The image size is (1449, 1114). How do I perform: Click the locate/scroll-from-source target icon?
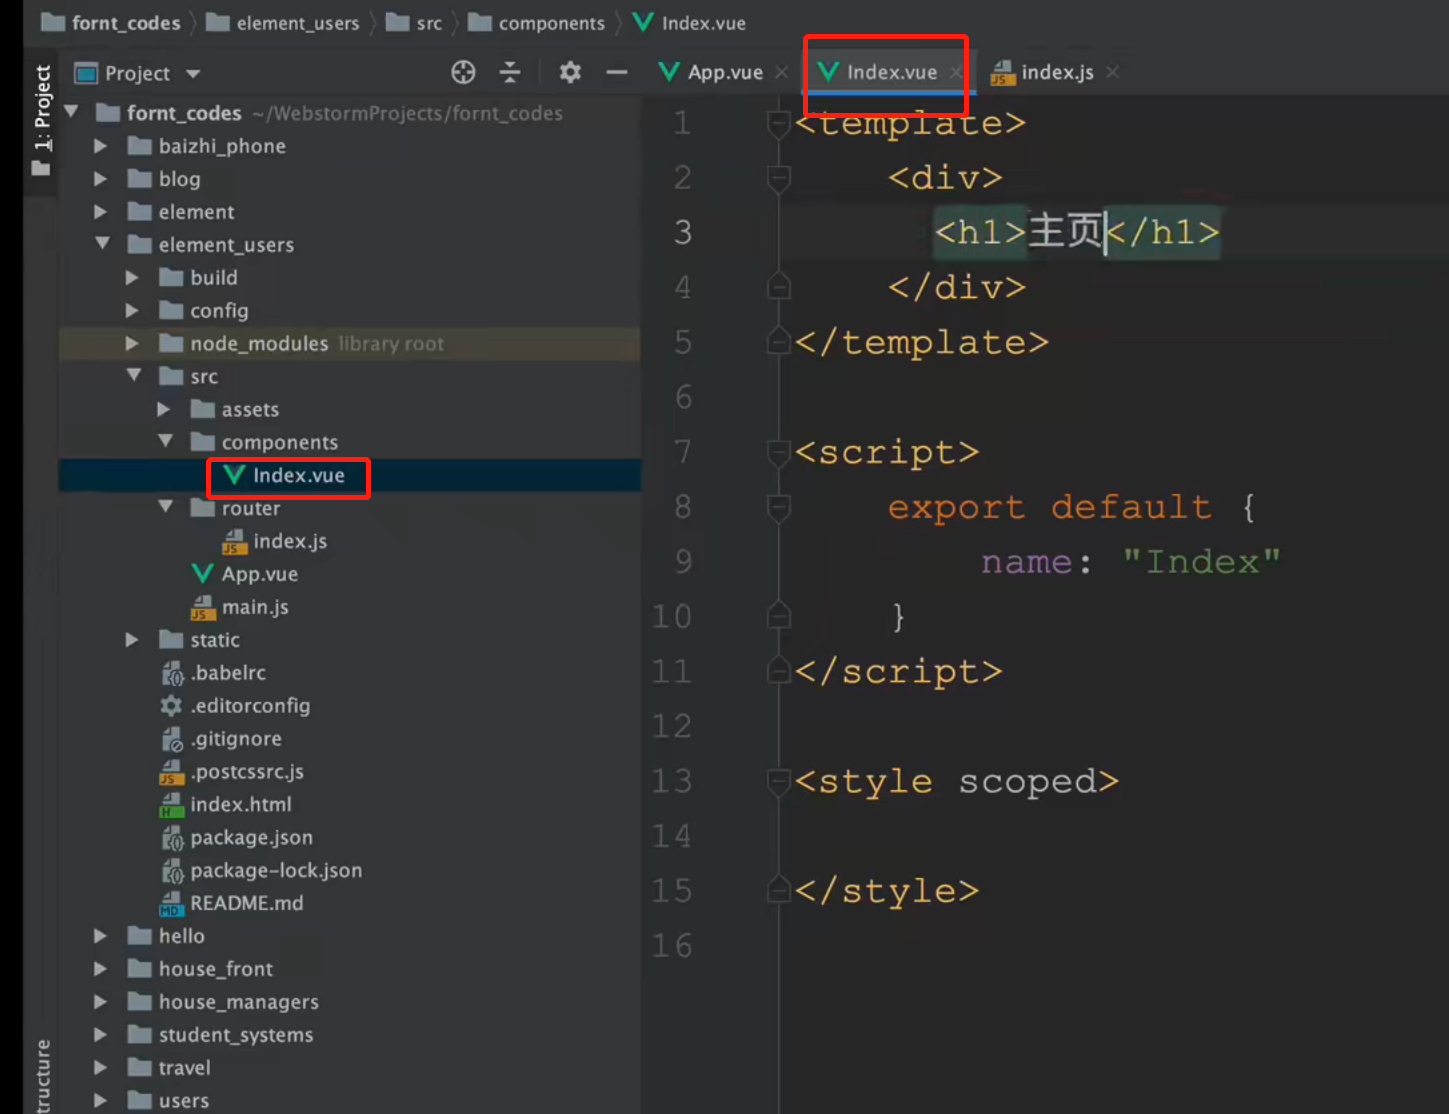(463, 72)
